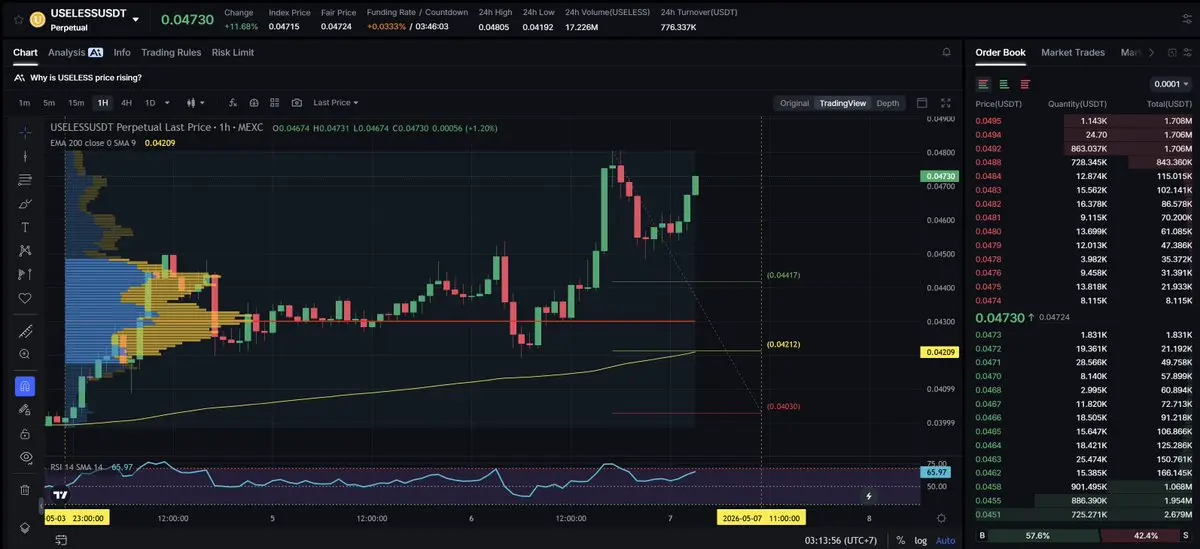
Task: Click the order book pop-out panel icon
Action: click(x=1172, y=52)
